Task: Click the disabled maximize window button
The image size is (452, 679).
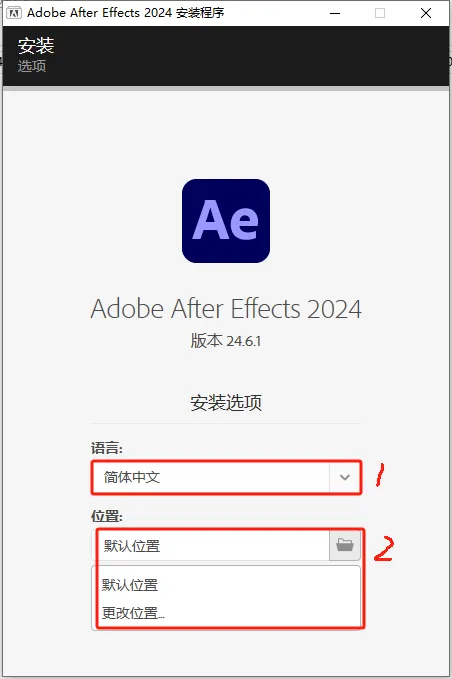Action: pyautogui.click(x=380, y=13)
